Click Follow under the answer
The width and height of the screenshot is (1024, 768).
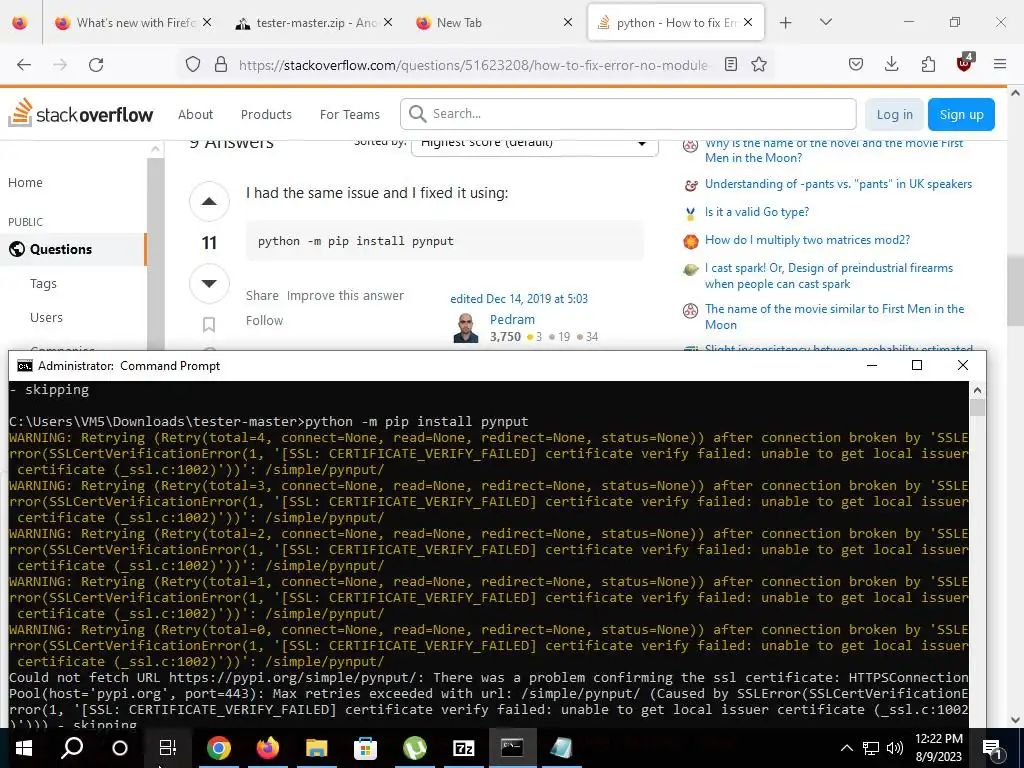click(x=264, y=321)
